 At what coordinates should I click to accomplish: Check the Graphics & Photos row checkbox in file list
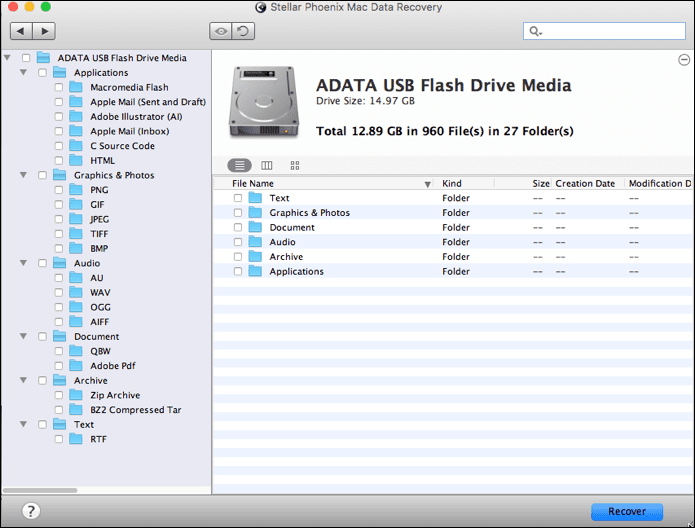pos(238,213)
